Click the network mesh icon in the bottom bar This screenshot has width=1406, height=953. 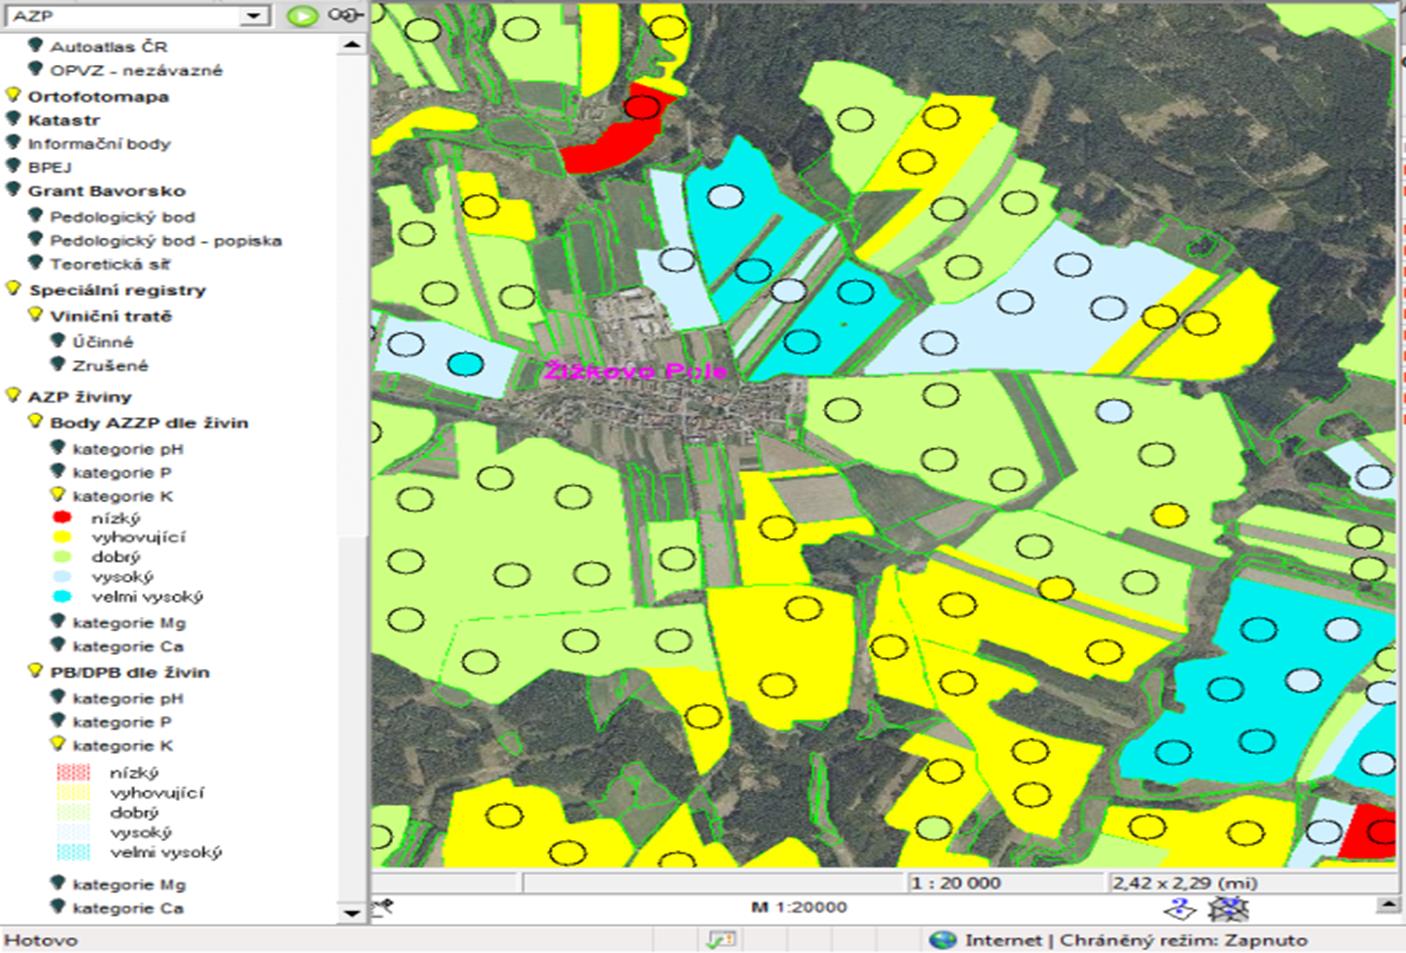point(1227,908)
